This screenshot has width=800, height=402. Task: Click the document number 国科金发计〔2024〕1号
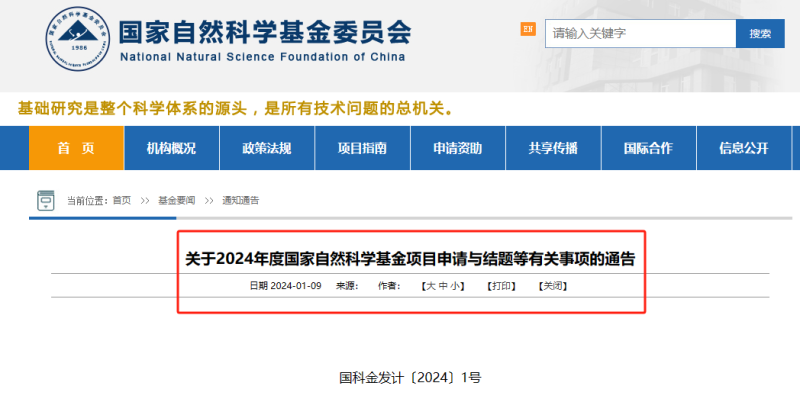(x=410, y=378)
